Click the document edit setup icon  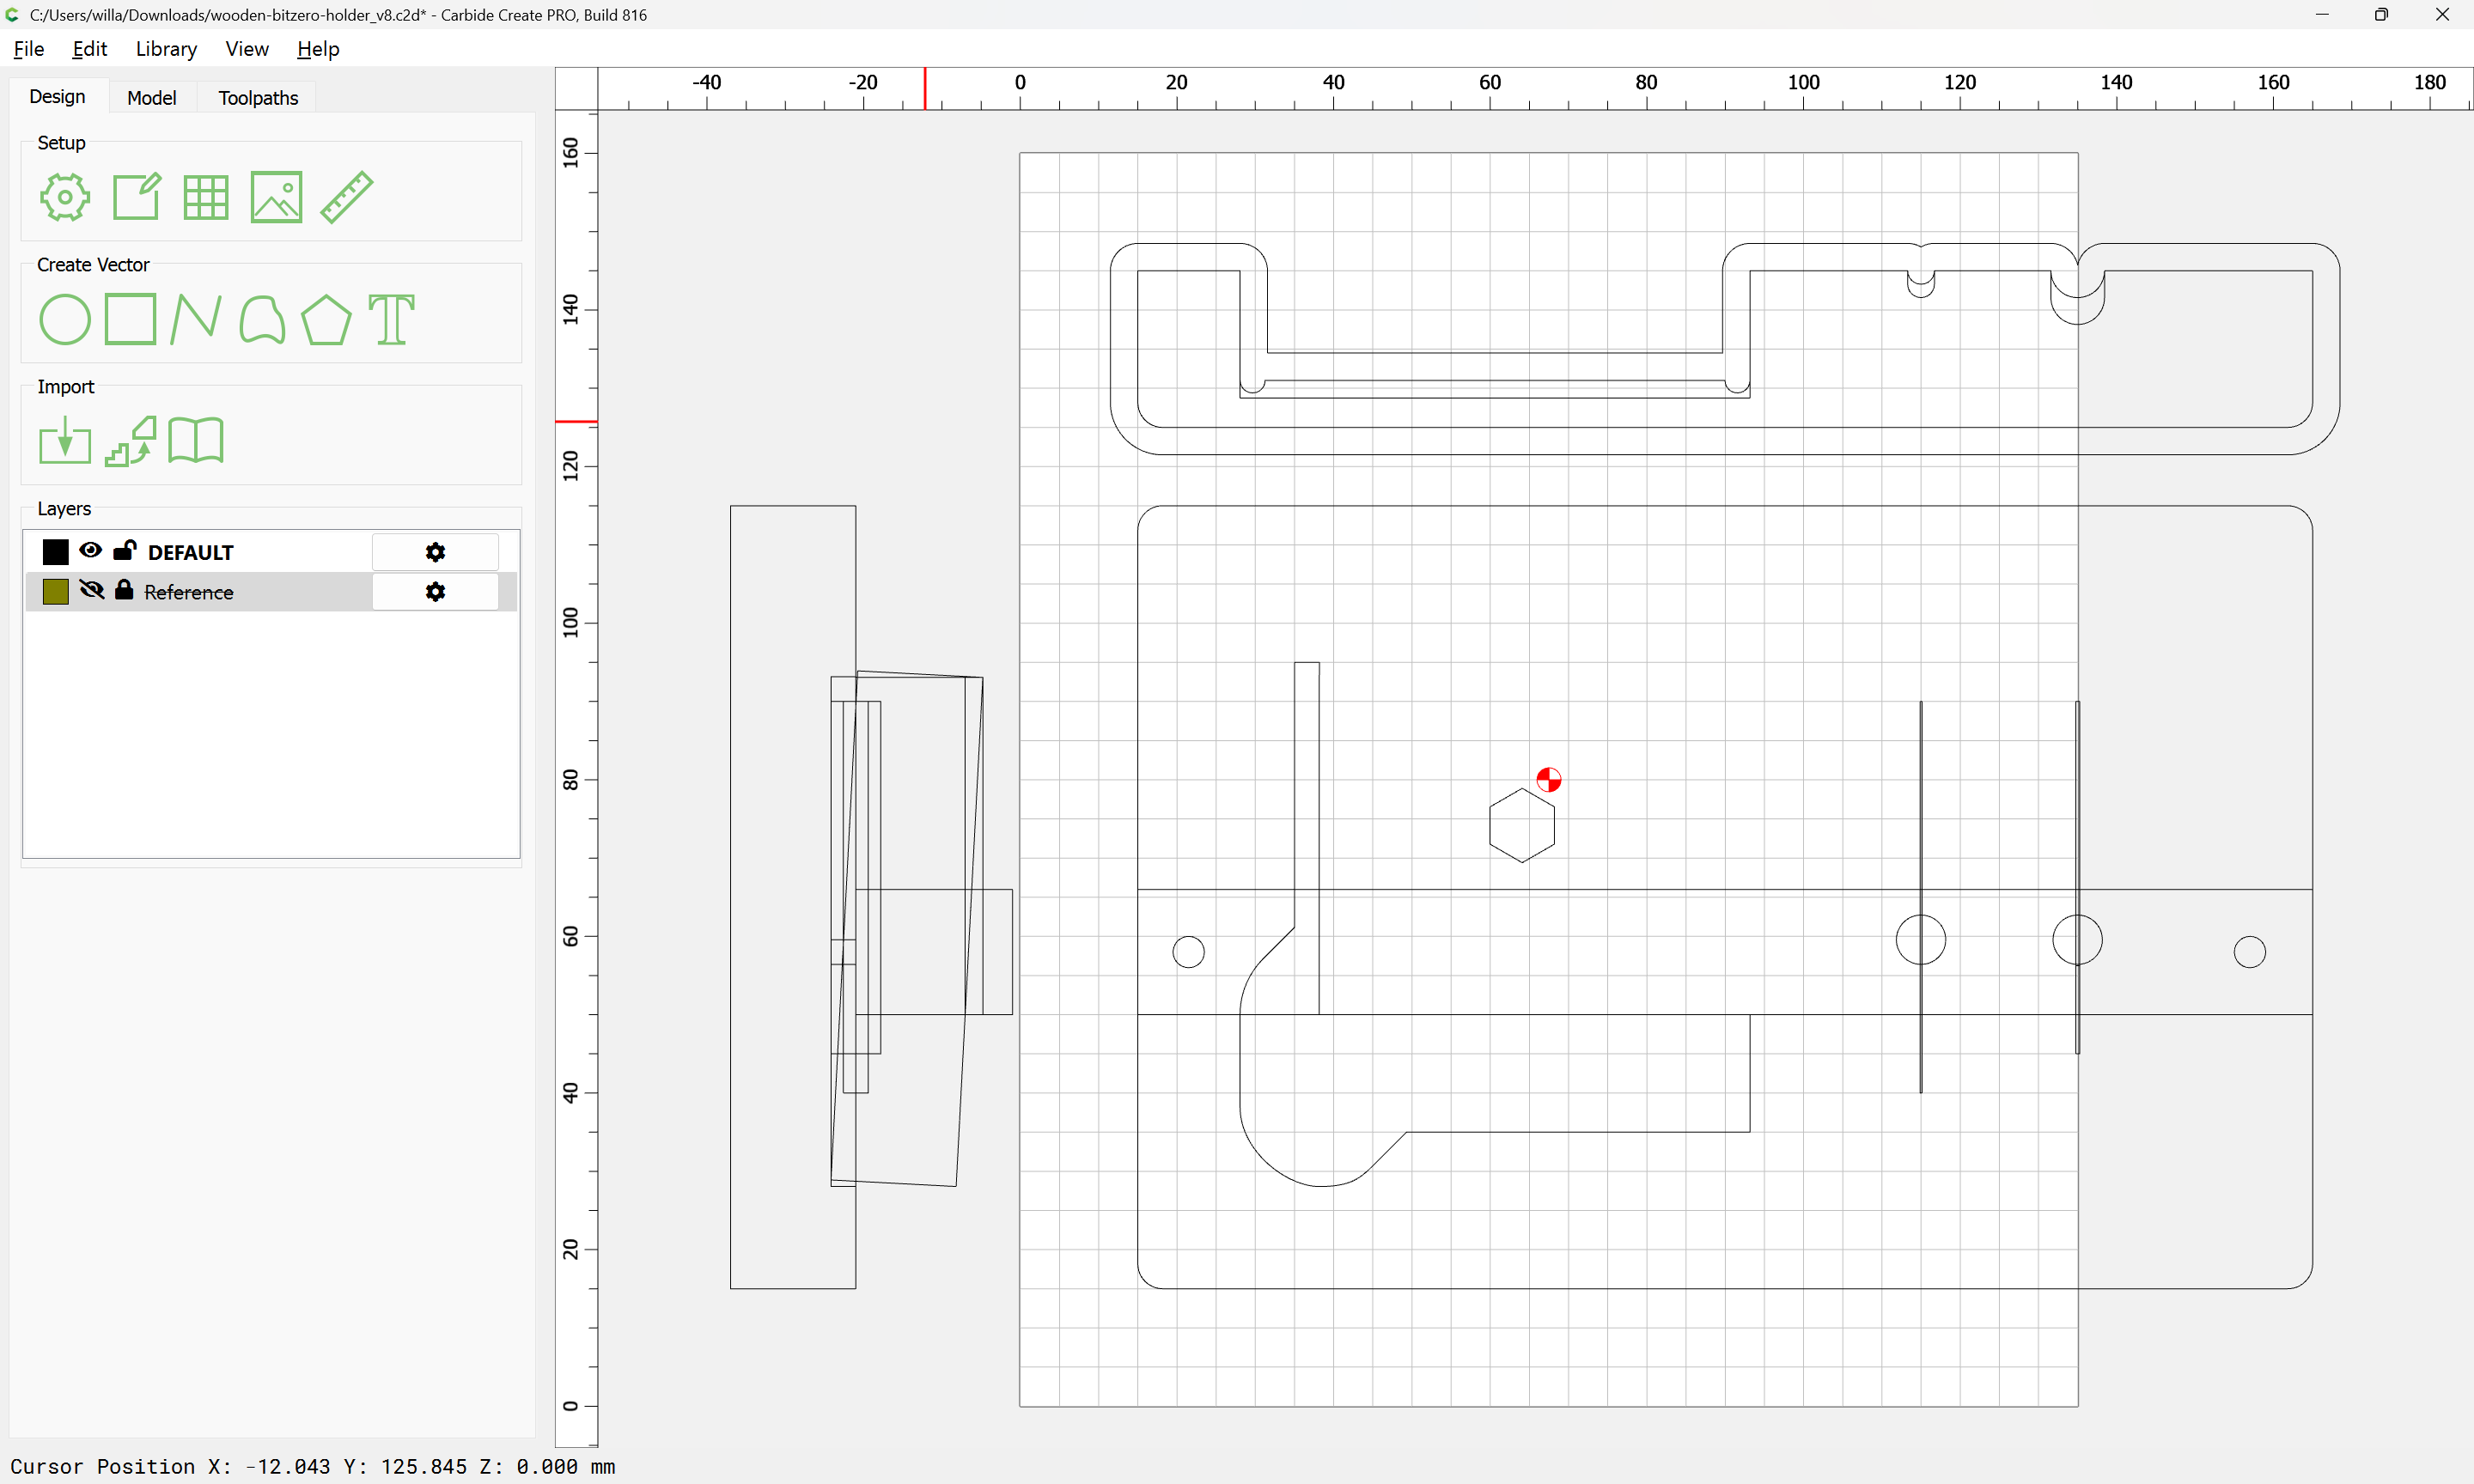pyautogui.click(x=136, y=197)
